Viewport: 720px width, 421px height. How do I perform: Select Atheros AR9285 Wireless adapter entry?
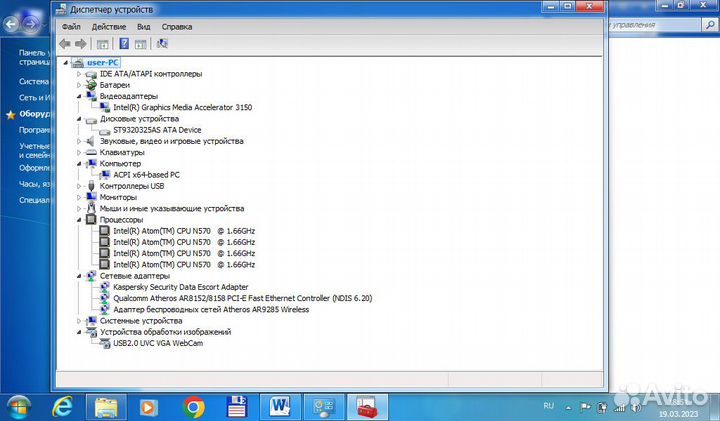point(211,309)
